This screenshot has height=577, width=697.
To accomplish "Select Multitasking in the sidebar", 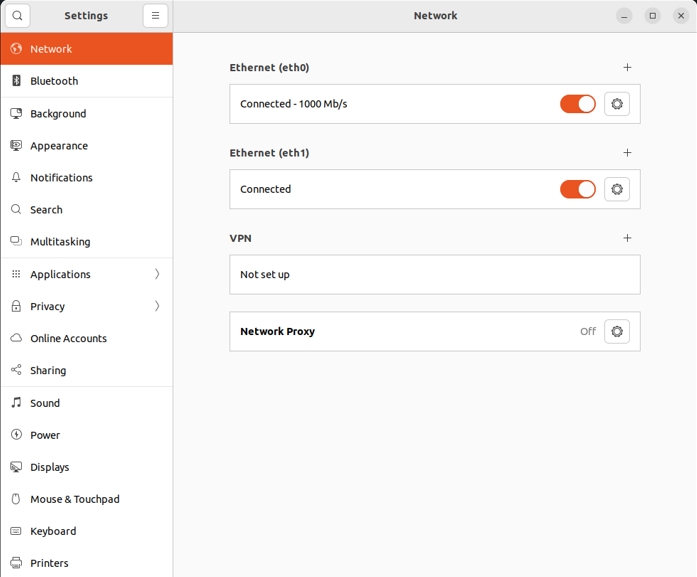I will [87, 241].
